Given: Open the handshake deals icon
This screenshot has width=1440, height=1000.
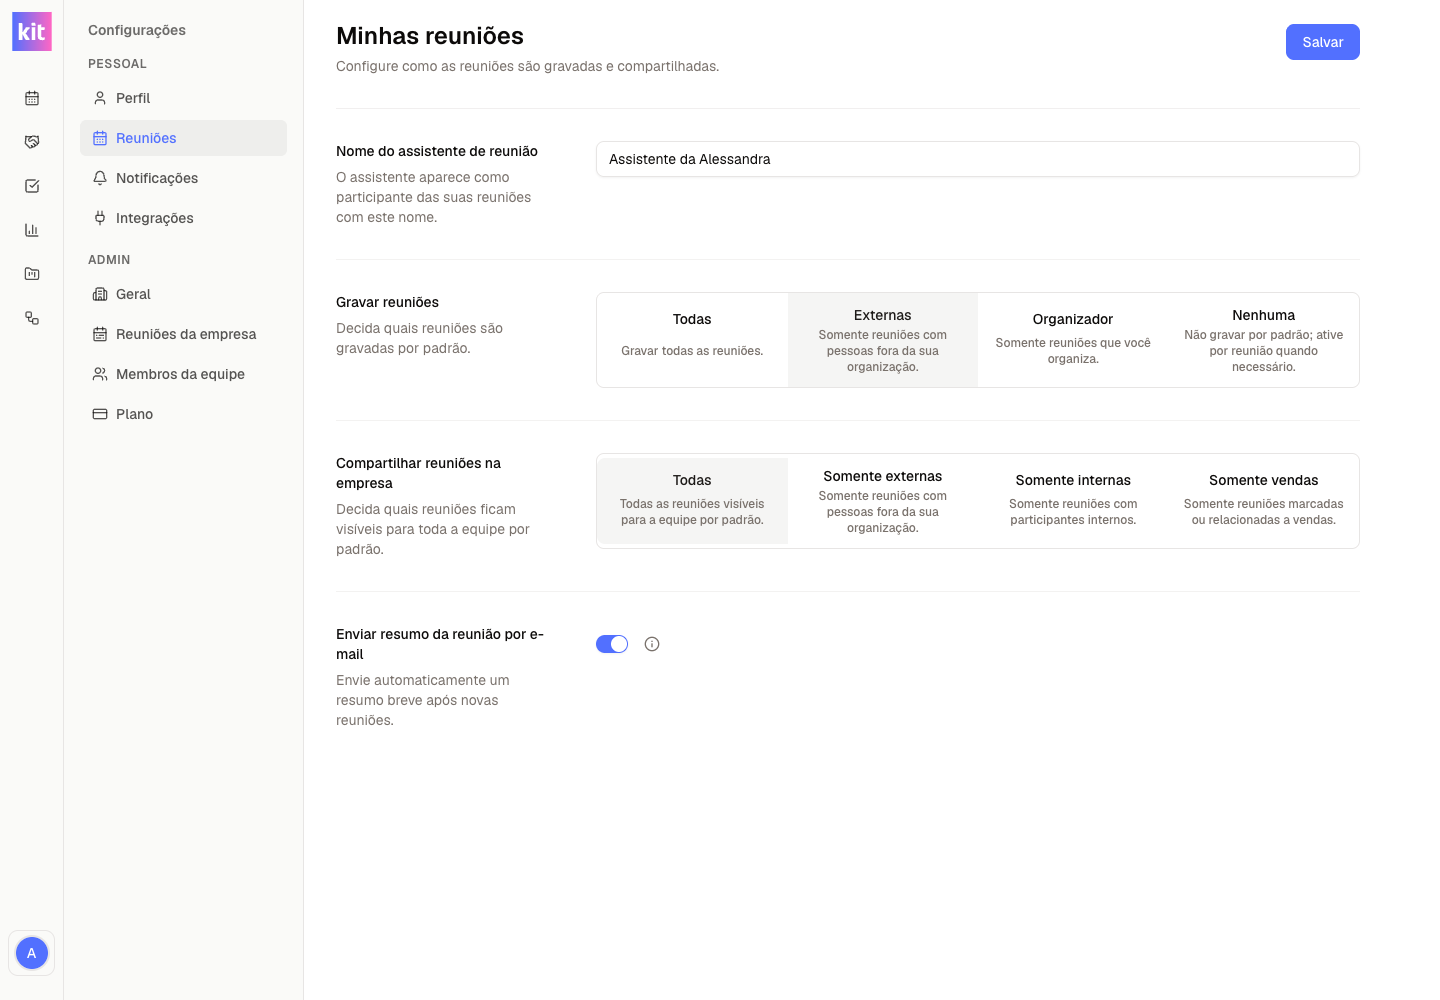Looking at the screenshot, I should point(32,142).
